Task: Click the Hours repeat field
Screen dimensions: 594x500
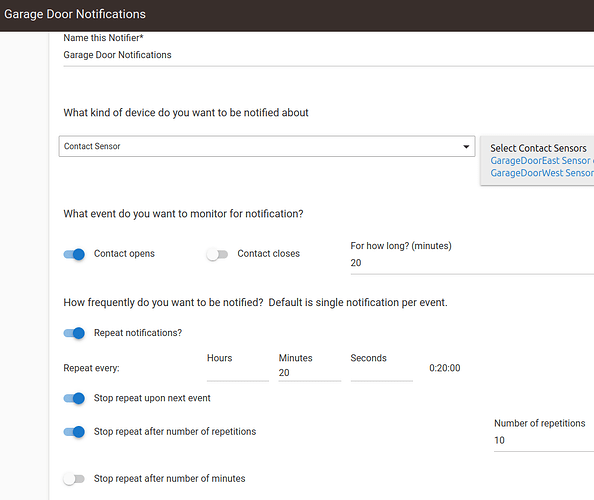Action: (x=238, y=373)
